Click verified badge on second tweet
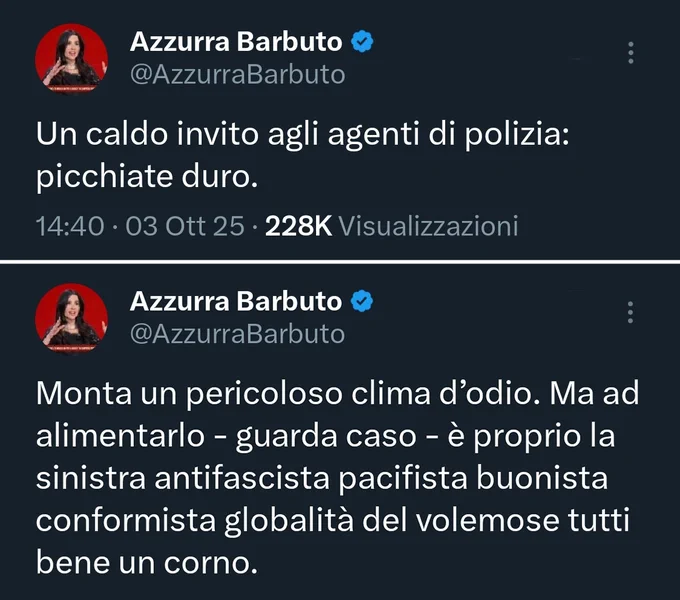This screenshot has width=680, height=600. 362,301
